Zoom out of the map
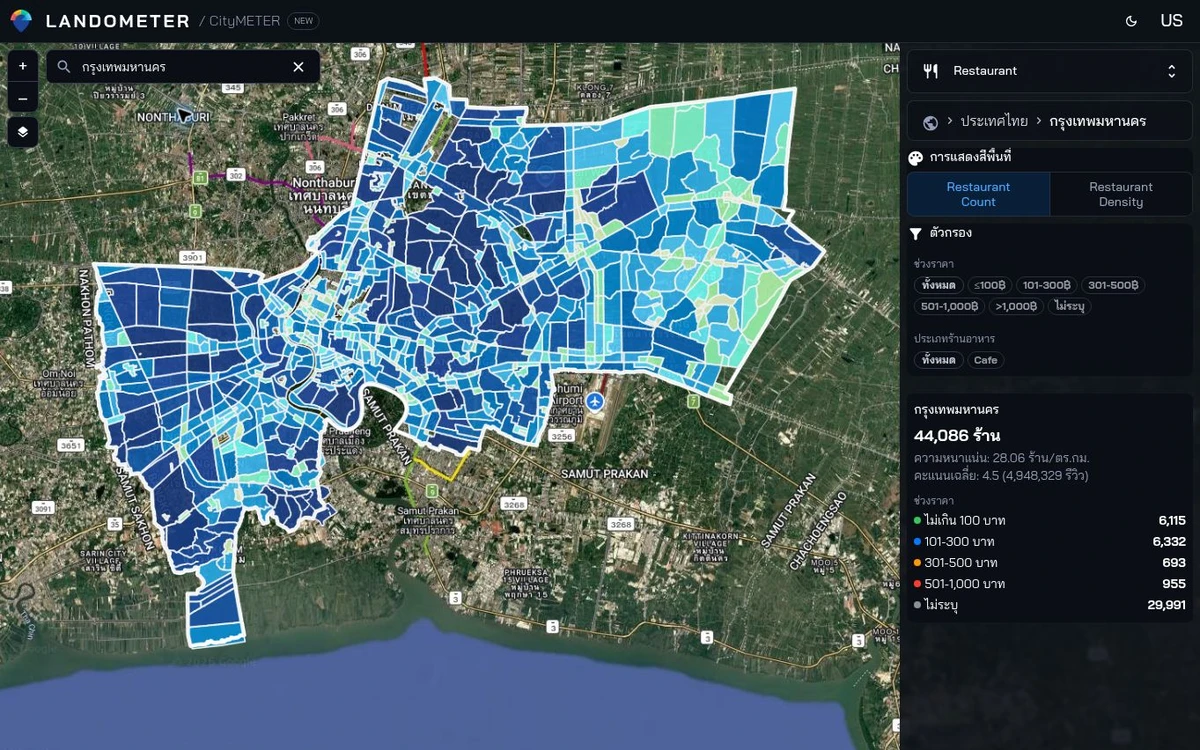Viewport: 1200px width, 750px height. (x=22, y=98)
